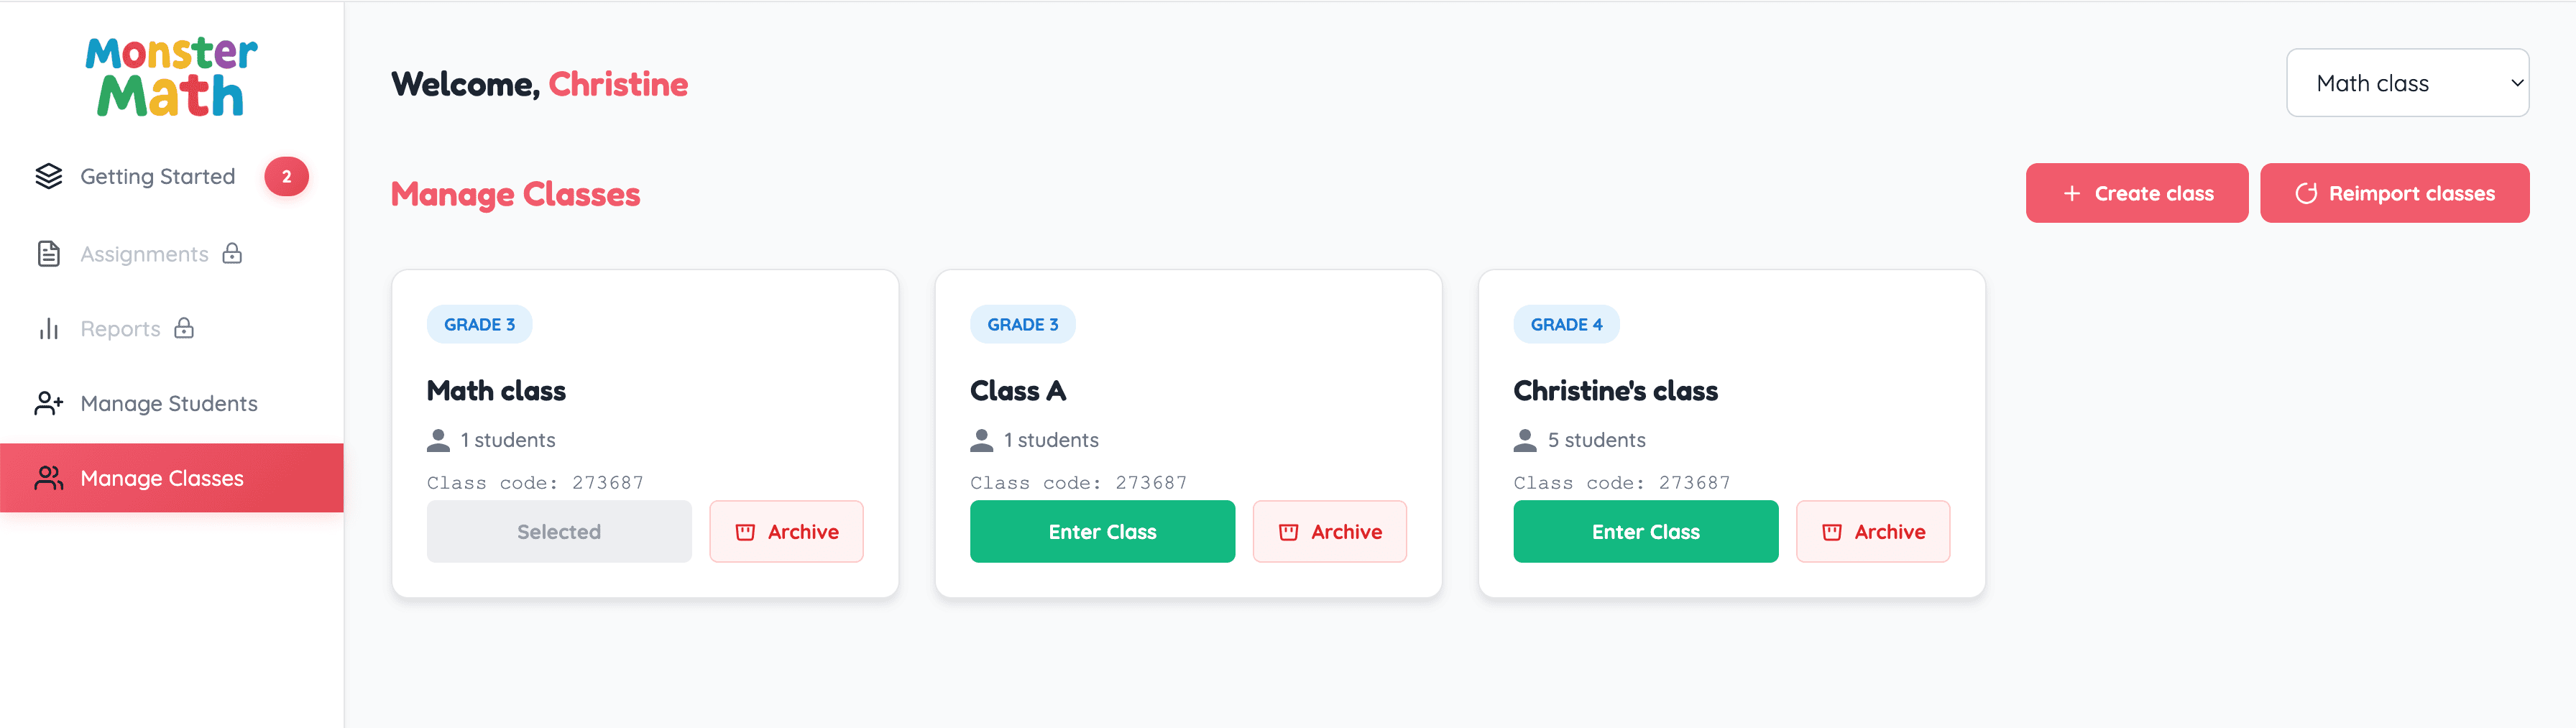Click the Class A card title

click(1018, 391)
